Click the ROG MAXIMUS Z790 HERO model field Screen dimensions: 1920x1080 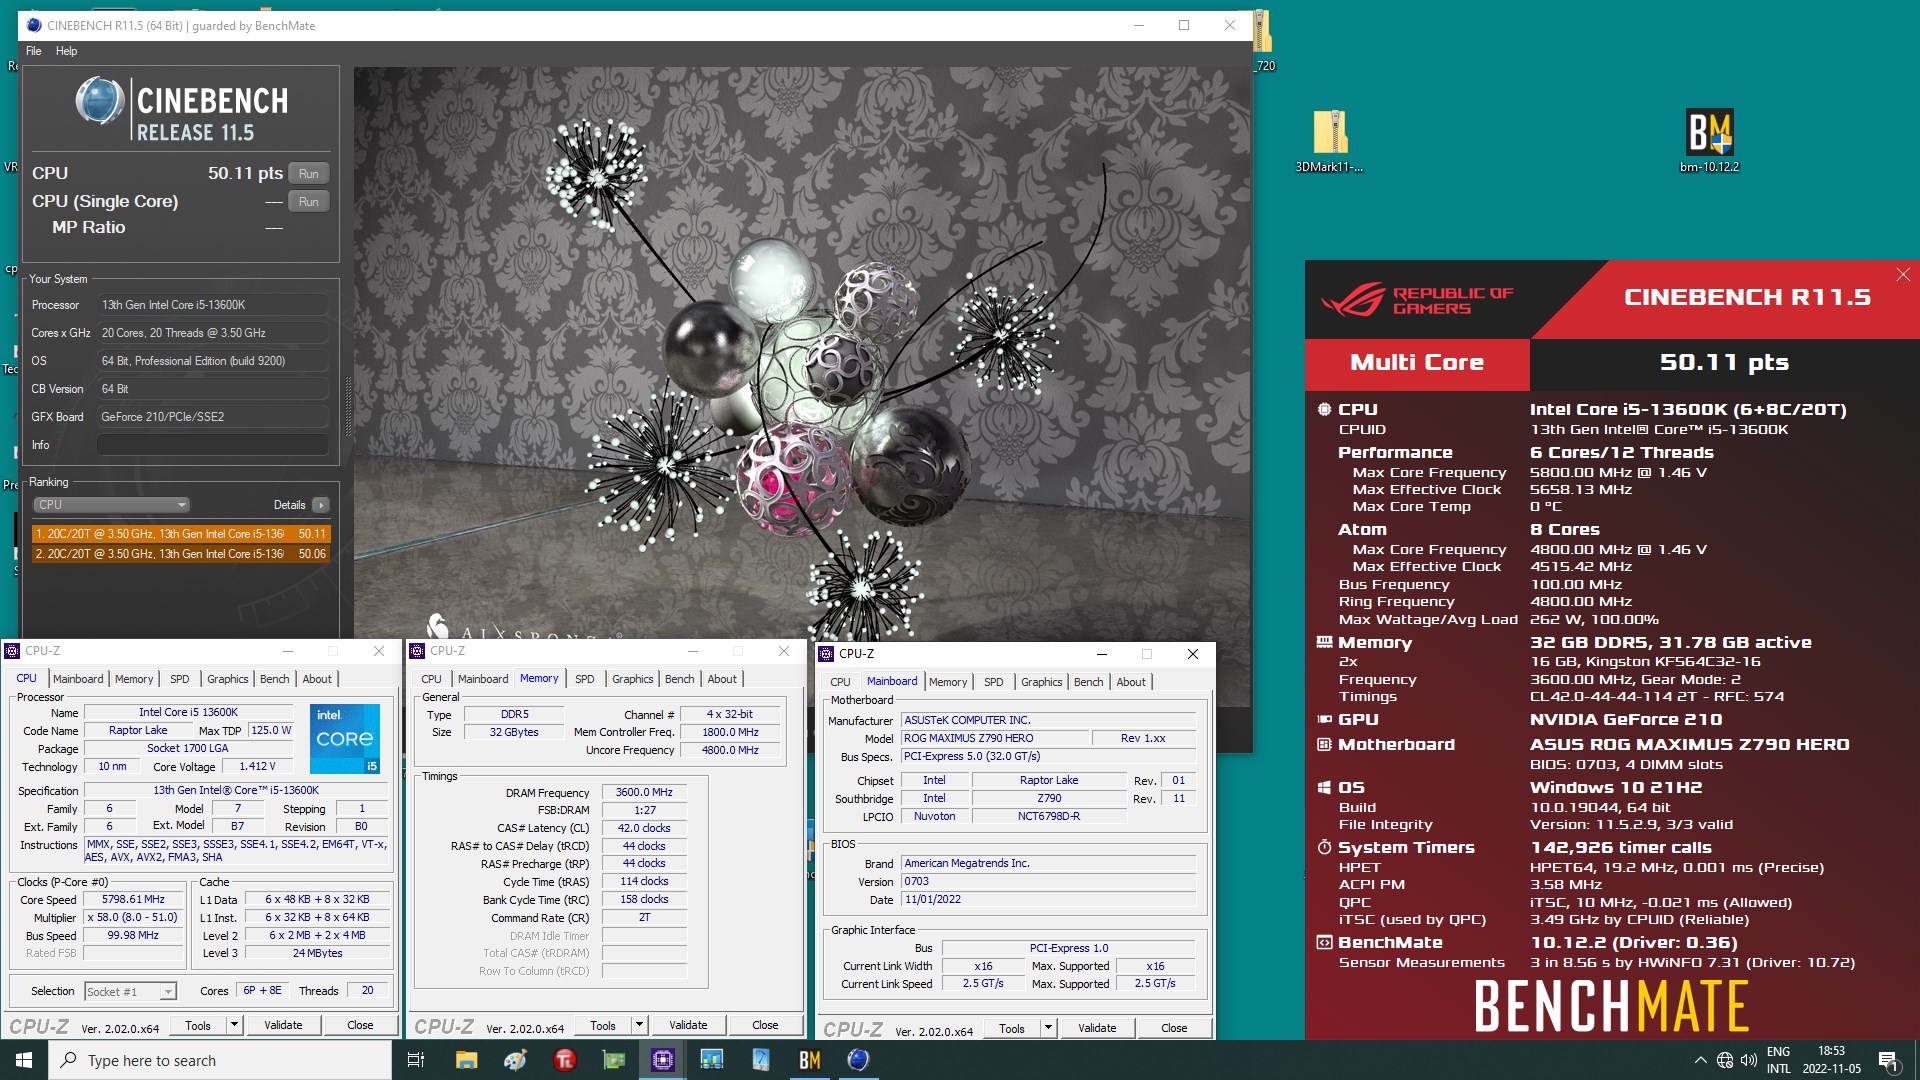pyautogui.click(x=995, y=738)
